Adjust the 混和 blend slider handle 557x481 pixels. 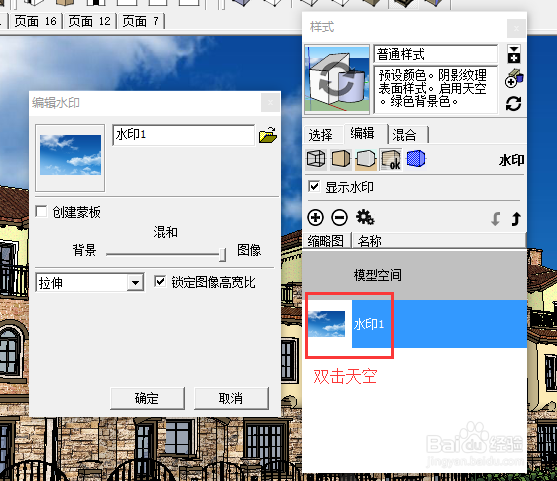(223, 255)
